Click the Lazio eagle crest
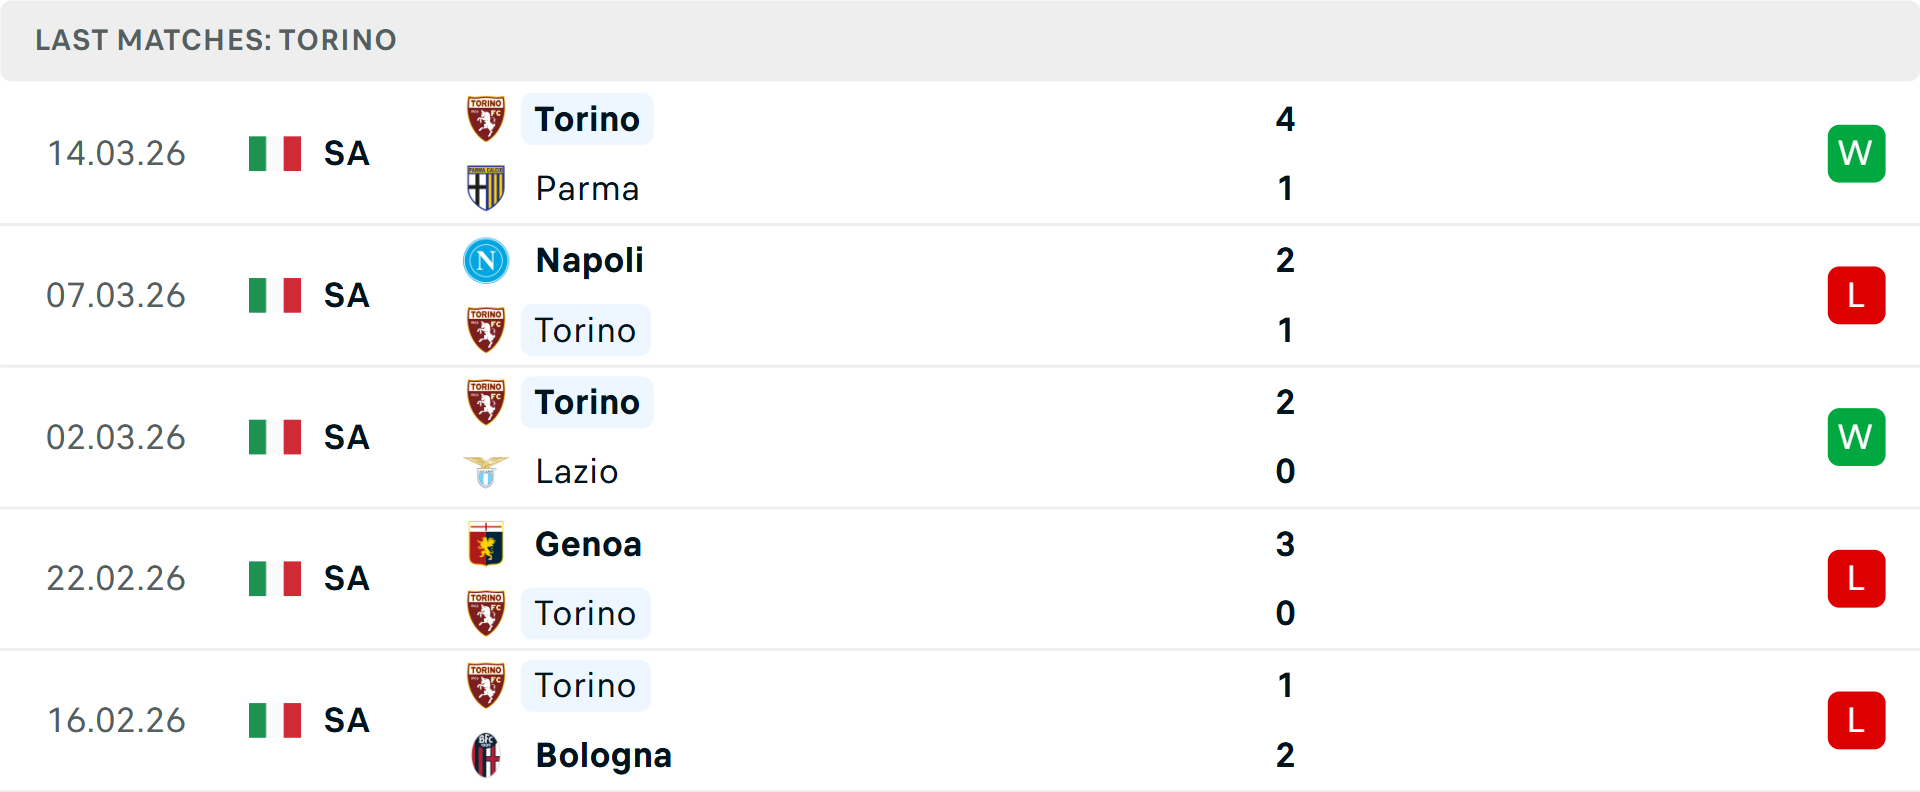Viewport: 1920px width, 792px height. click(x=486, y=472)
